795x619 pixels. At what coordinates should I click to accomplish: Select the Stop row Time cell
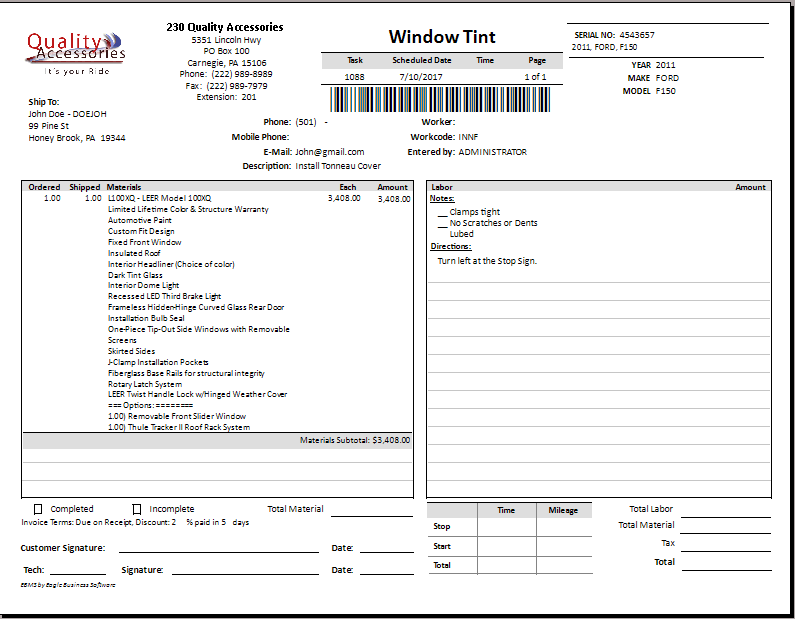pyautogui.click(x=506, y=527)
